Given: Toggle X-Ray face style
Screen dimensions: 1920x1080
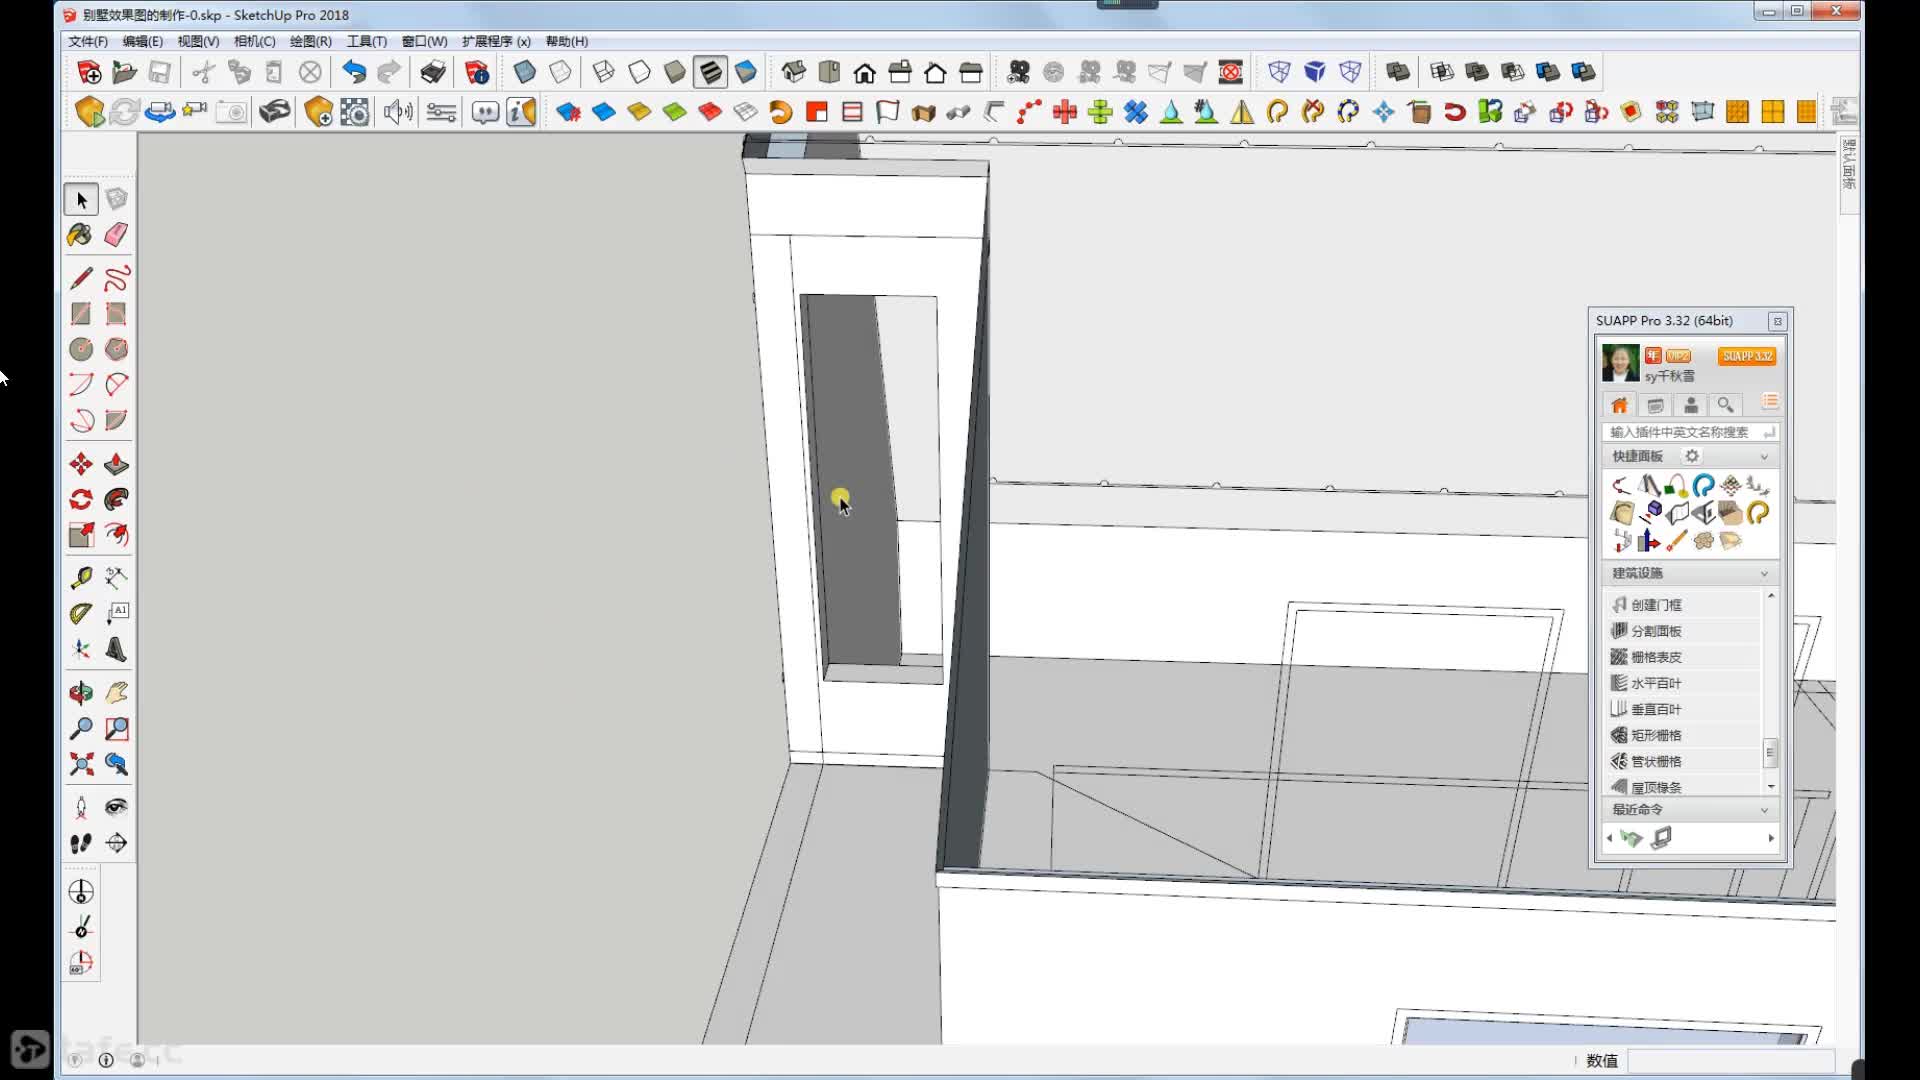Looking at the screenshot, I should pos(524,72).
